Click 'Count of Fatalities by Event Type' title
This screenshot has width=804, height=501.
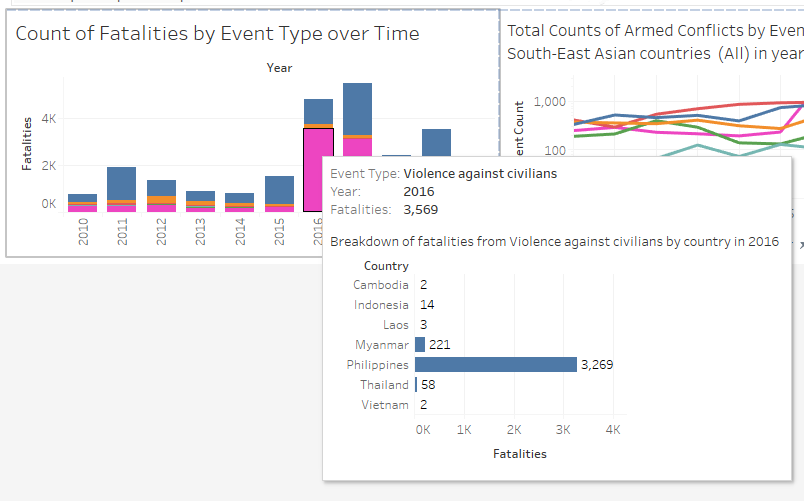point(217,34)
